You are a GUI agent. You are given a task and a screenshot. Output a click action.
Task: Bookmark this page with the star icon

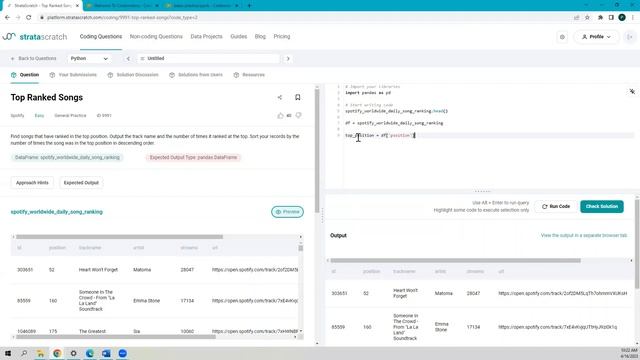click(x=587, y=18)
